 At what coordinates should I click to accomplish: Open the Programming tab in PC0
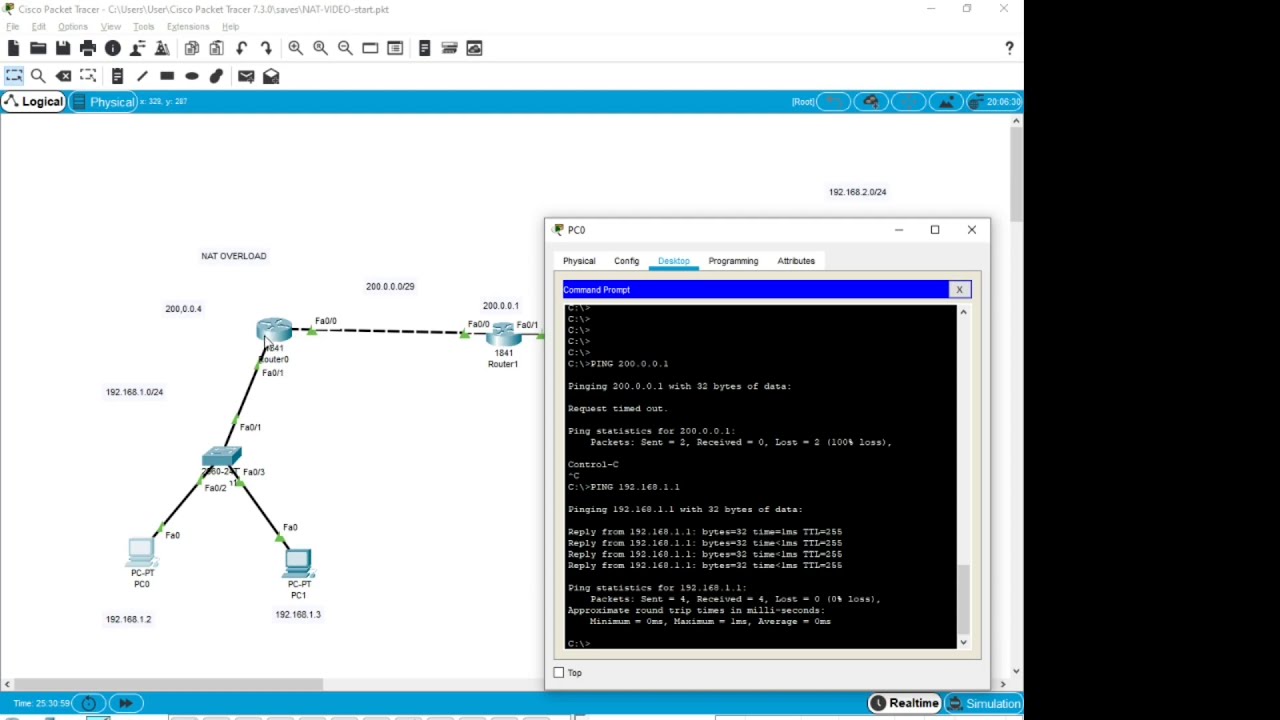pyautogui.click(x=733, y=261)
